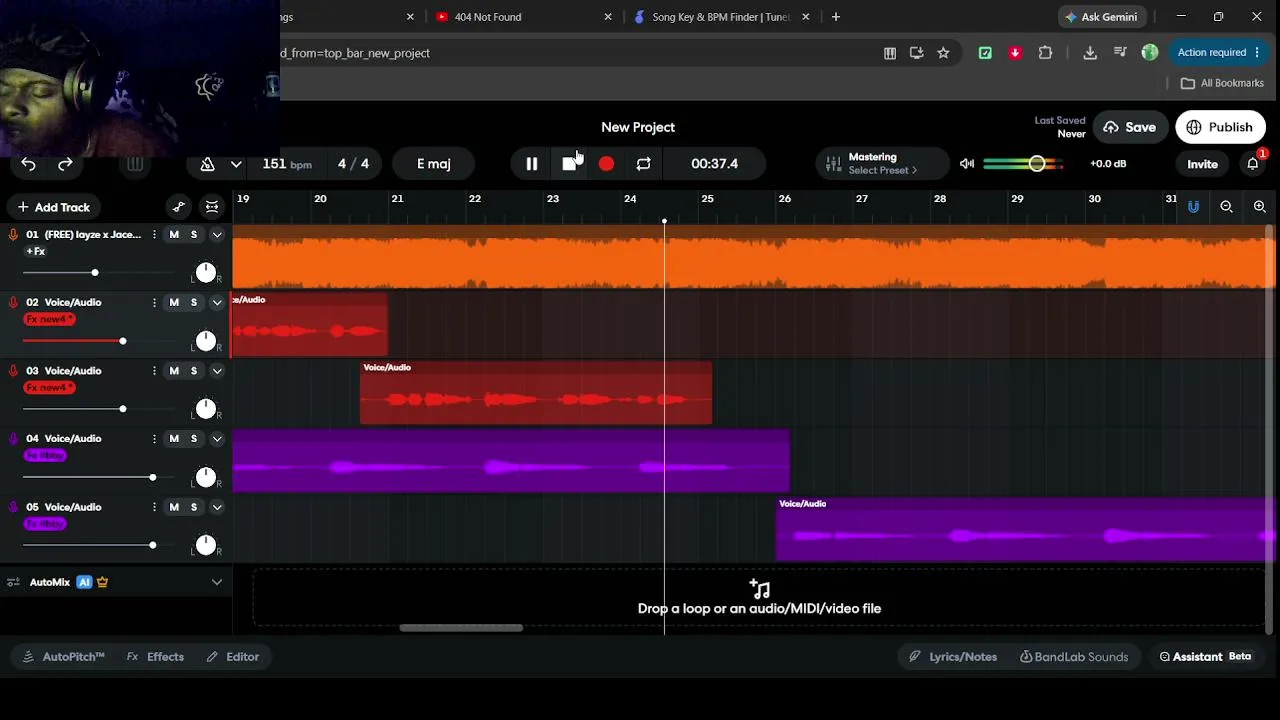Image resolution: width=1280 pixels, height=720 pixels.
Task: Arm track 02 Voice/Audio microphone icon
Action: [13, 302]
